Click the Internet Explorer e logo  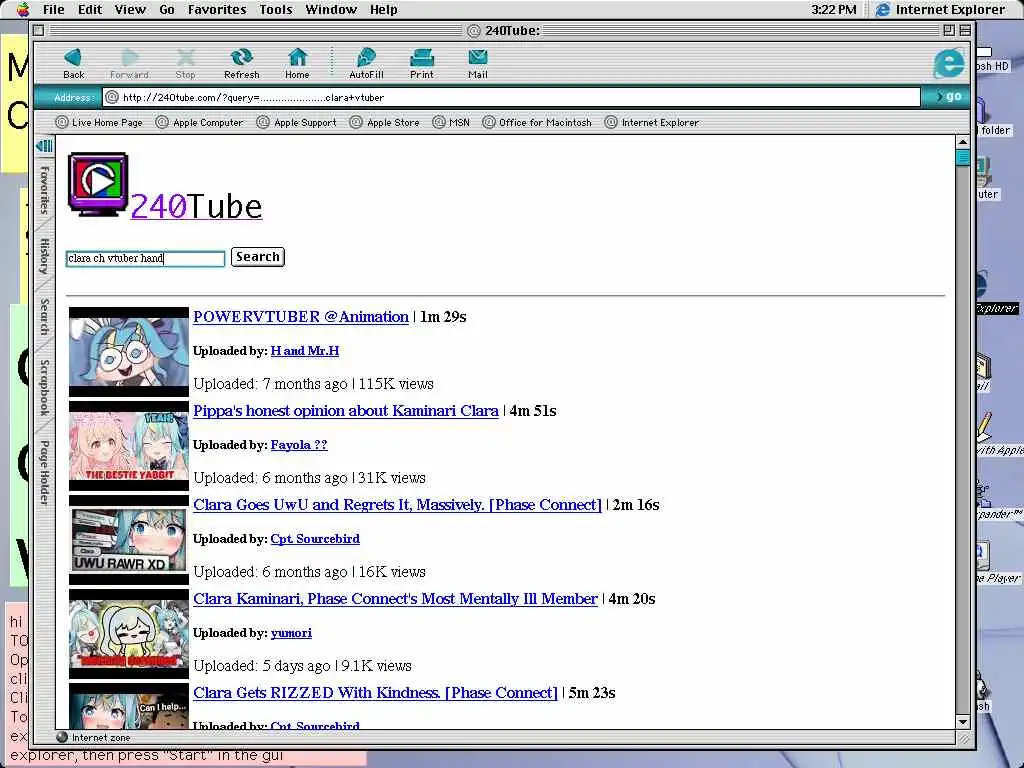point(948,63)
